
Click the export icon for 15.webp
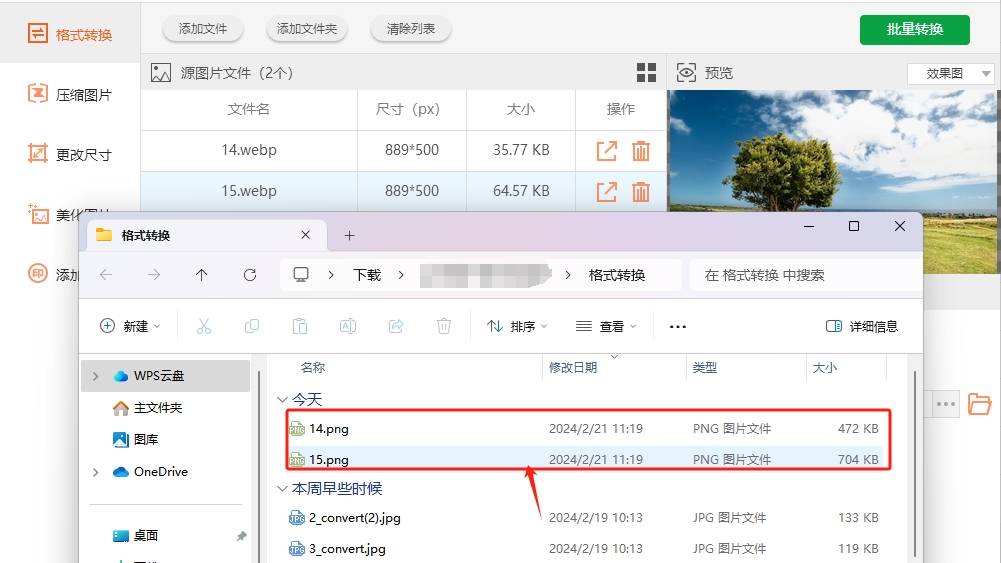[606, 191]
